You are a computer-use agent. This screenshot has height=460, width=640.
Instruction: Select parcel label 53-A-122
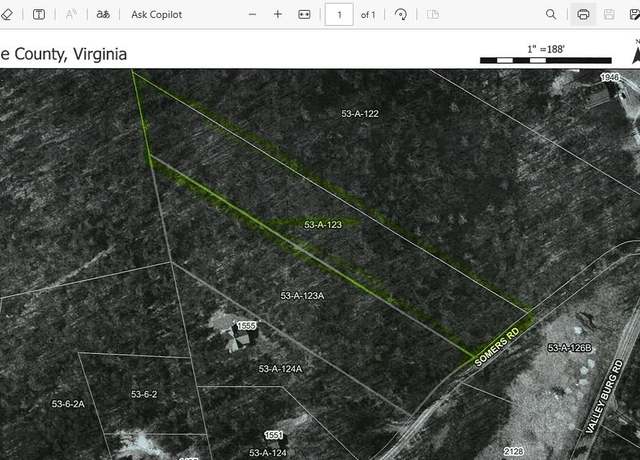360,113
